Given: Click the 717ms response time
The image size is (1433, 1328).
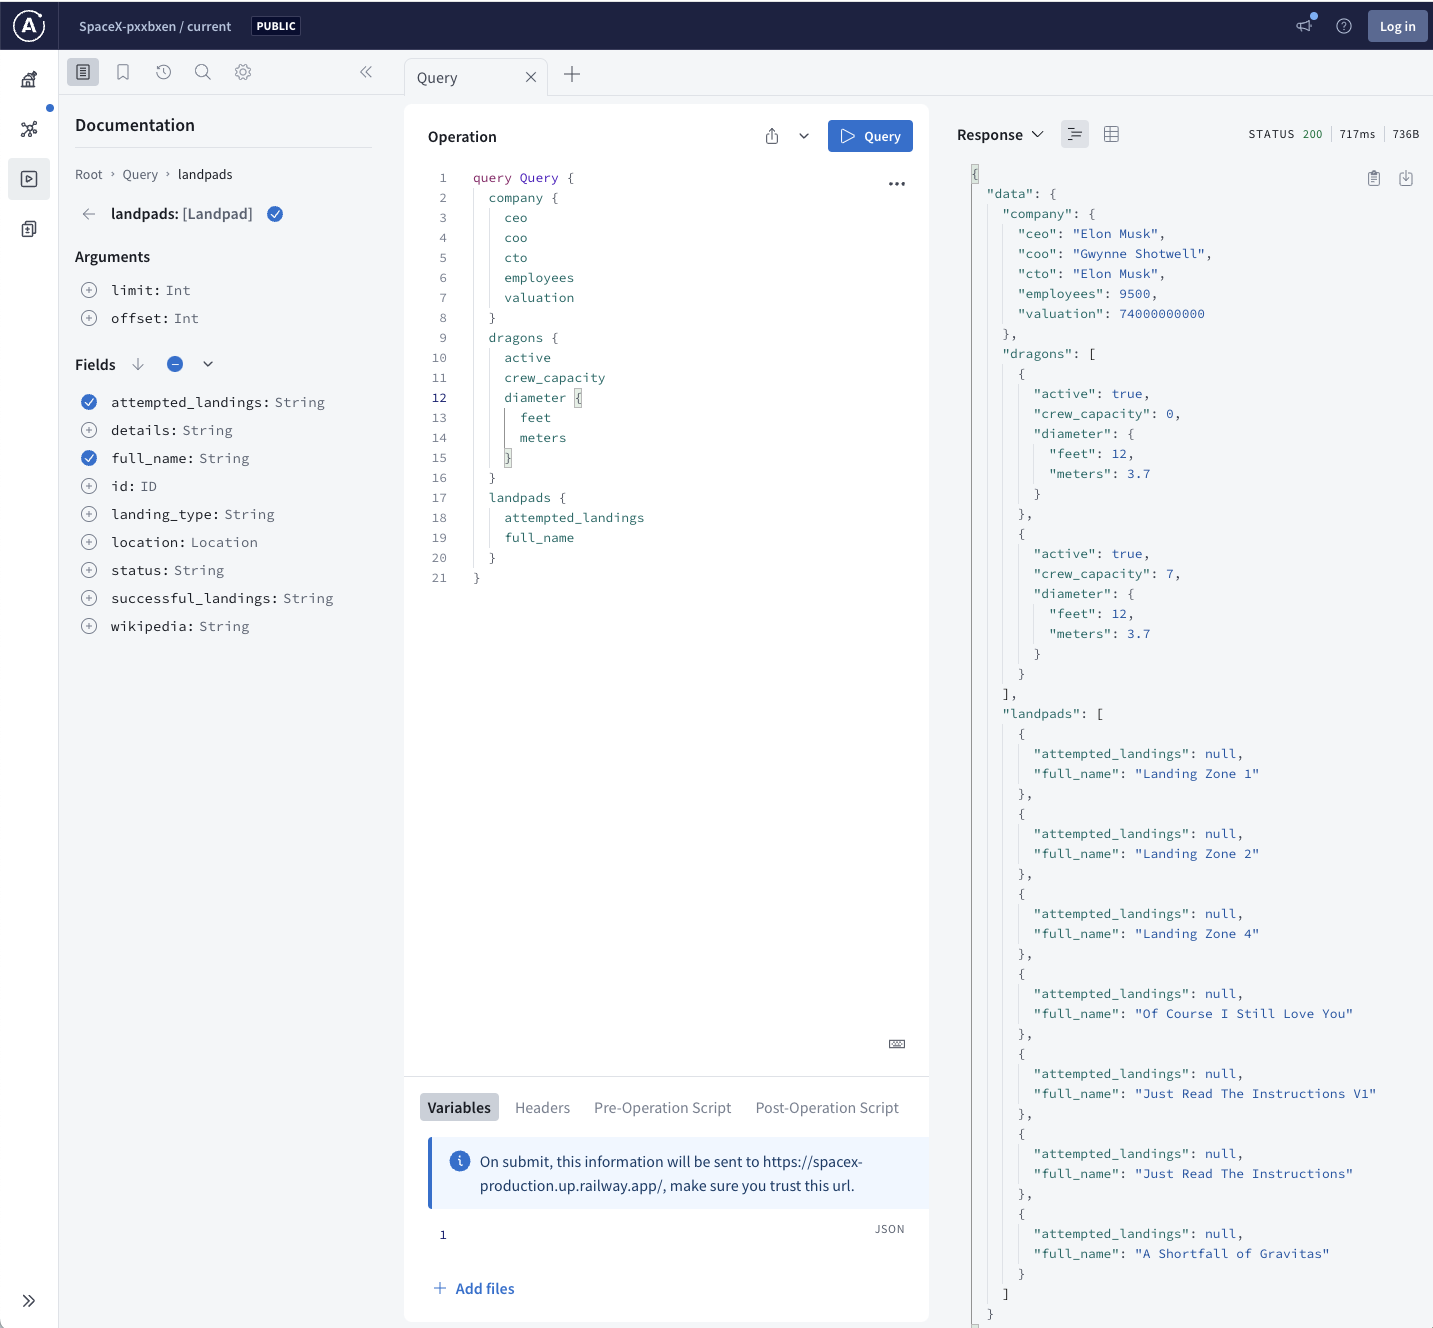Looking at the screenshot, I should (1357, 134).
